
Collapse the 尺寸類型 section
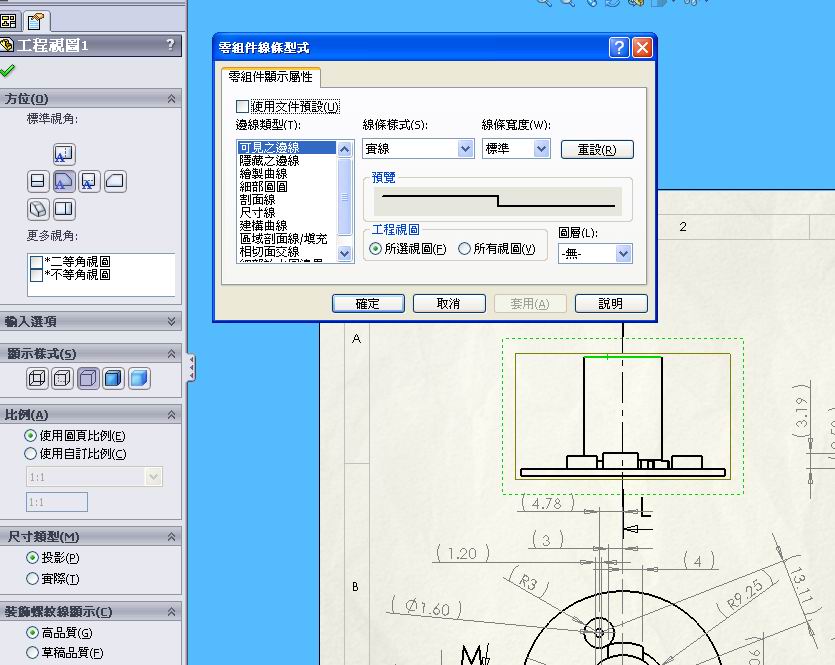pyautogui.click(x=171, y=537)
